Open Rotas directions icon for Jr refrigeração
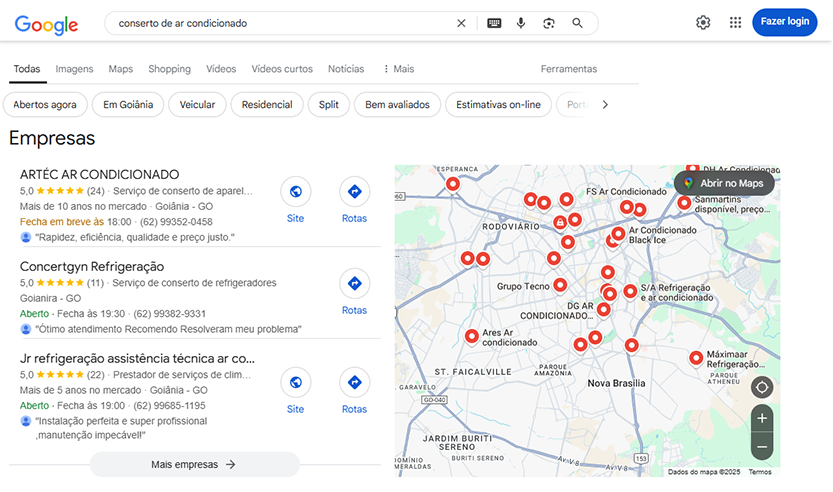Image resolution: width=833 pixels, height=492 pixels. click(354, 383)
